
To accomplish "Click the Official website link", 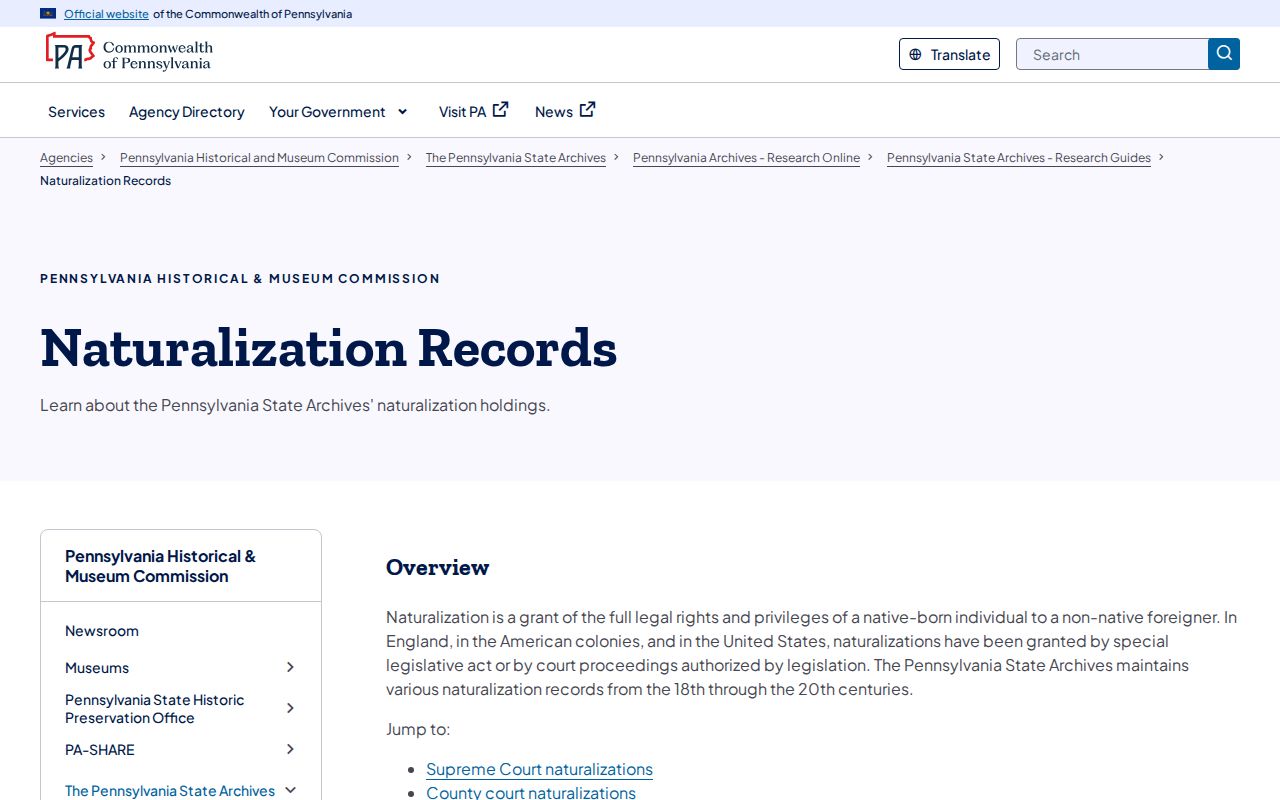I will [106, 14].
